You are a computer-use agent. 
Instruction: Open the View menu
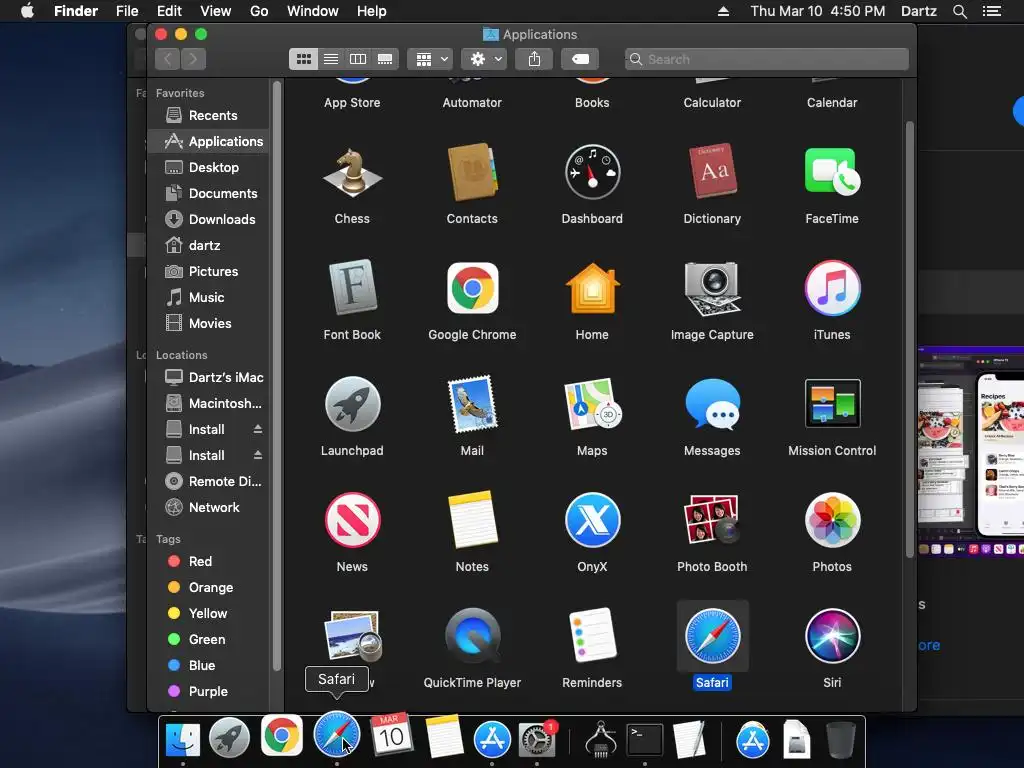point(216,11)
